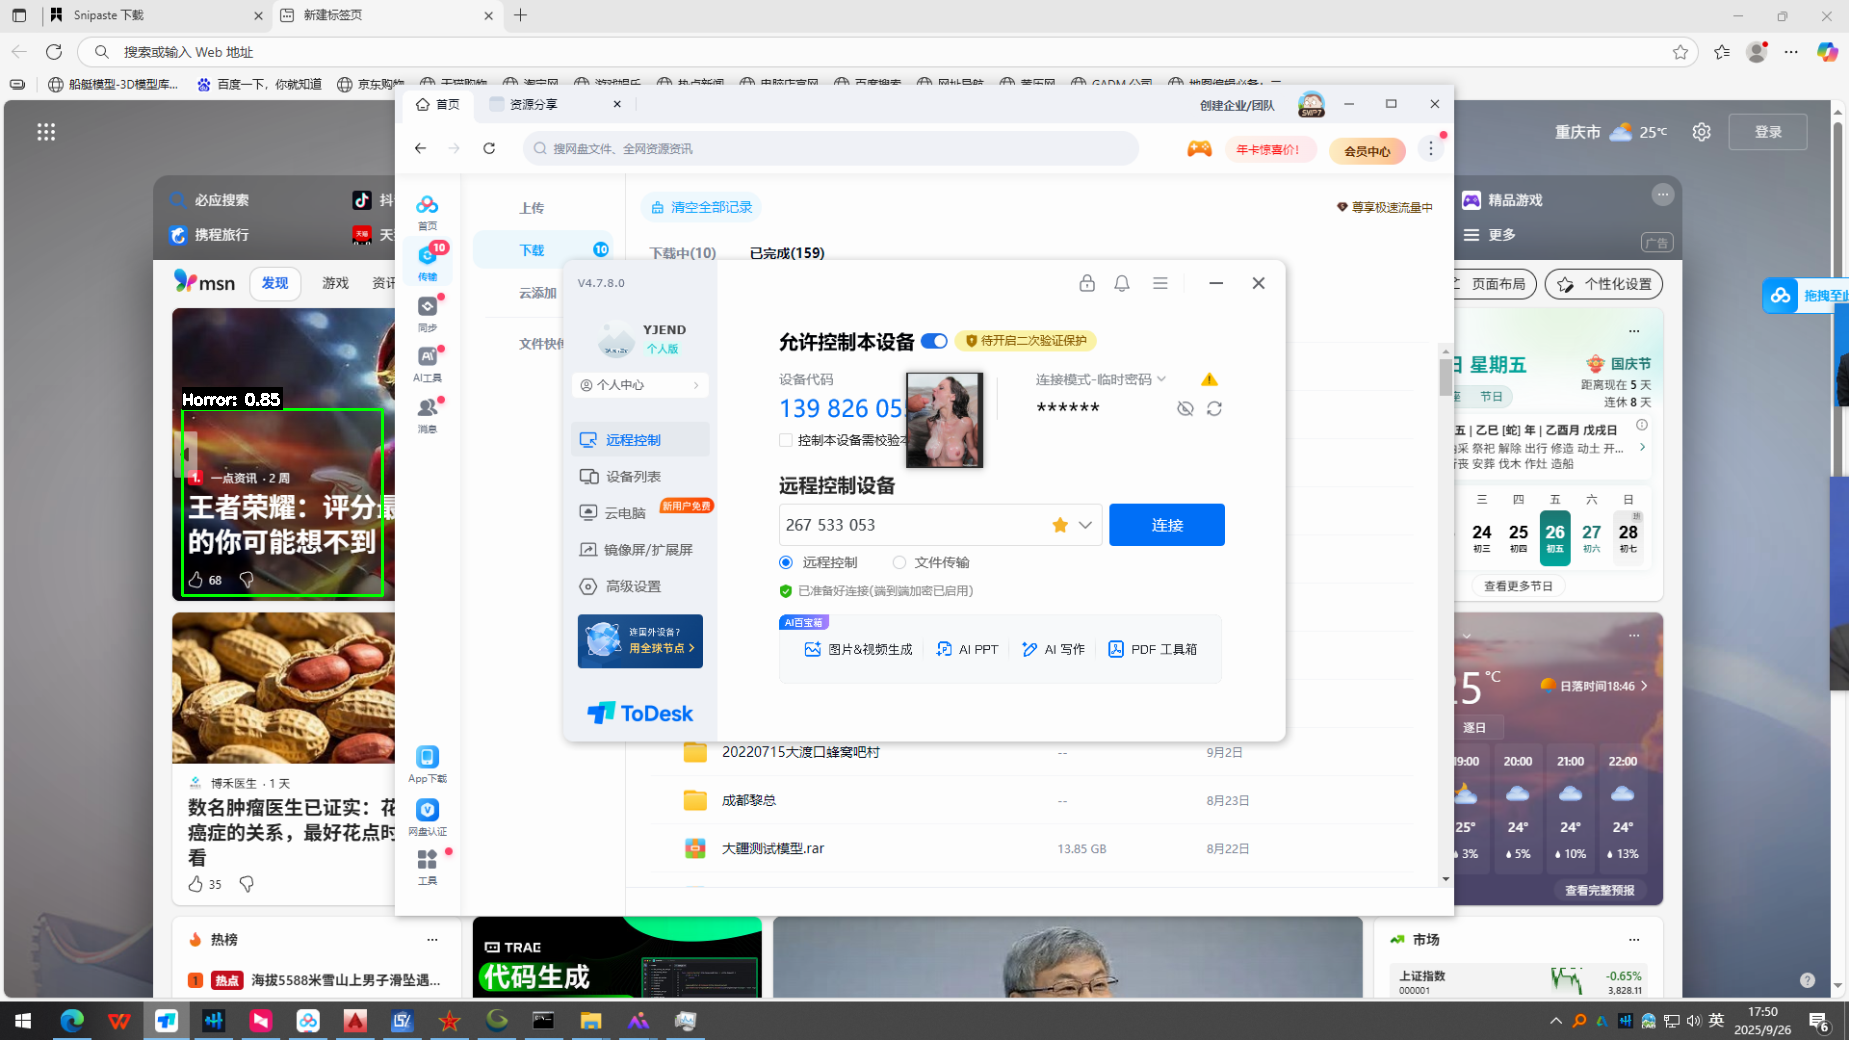Click the game controller icon in Netdisk
The height and width of the screenshot is (1040, 1849).
point(1199,149)
